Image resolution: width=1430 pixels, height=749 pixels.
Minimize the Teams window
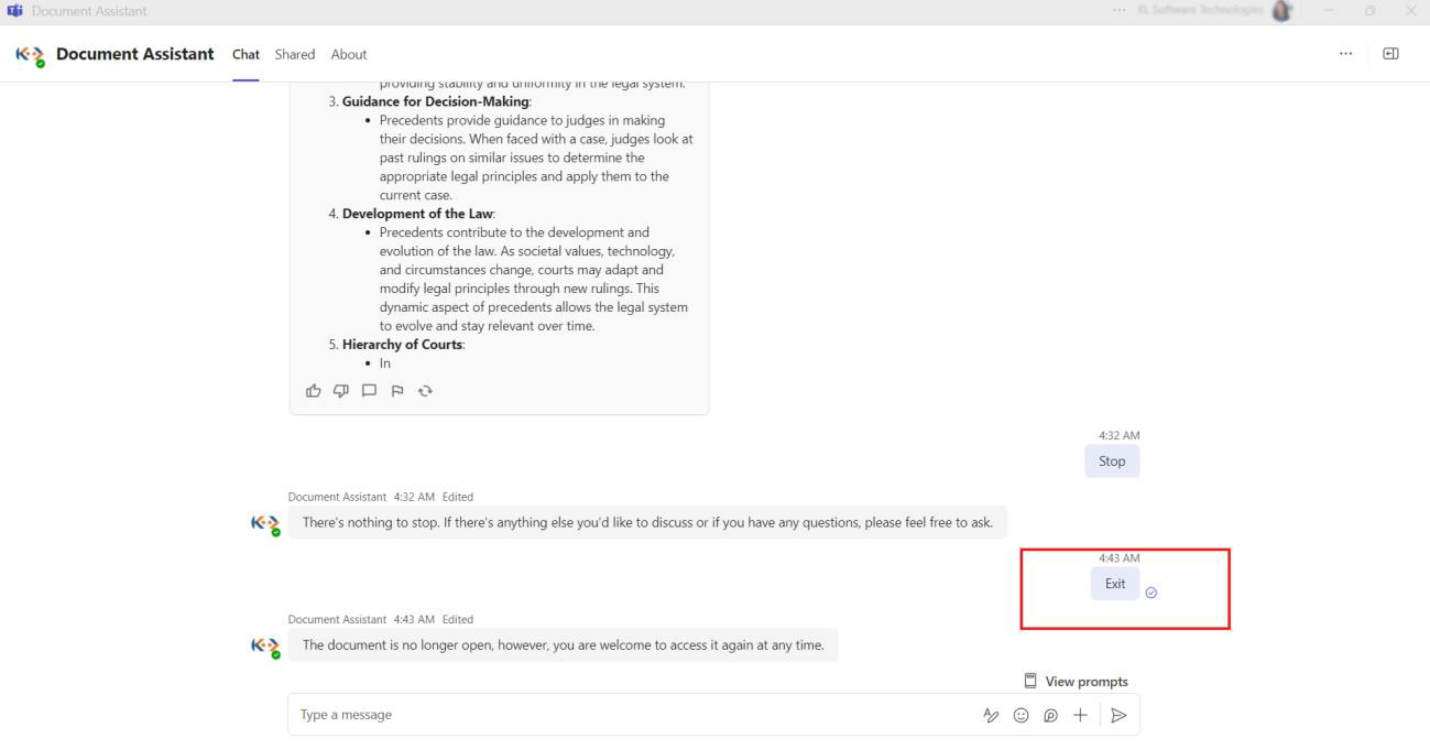pyautogui.click(x=1330, y=11)
